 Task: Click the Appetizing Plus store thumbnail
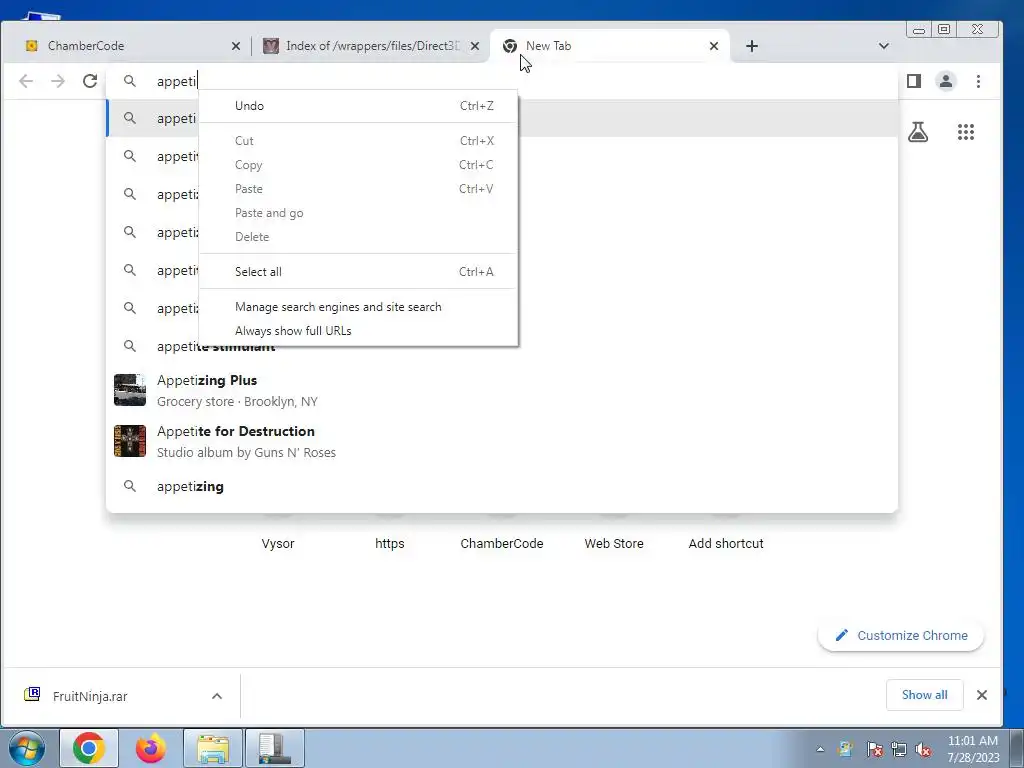coord(130,390)
